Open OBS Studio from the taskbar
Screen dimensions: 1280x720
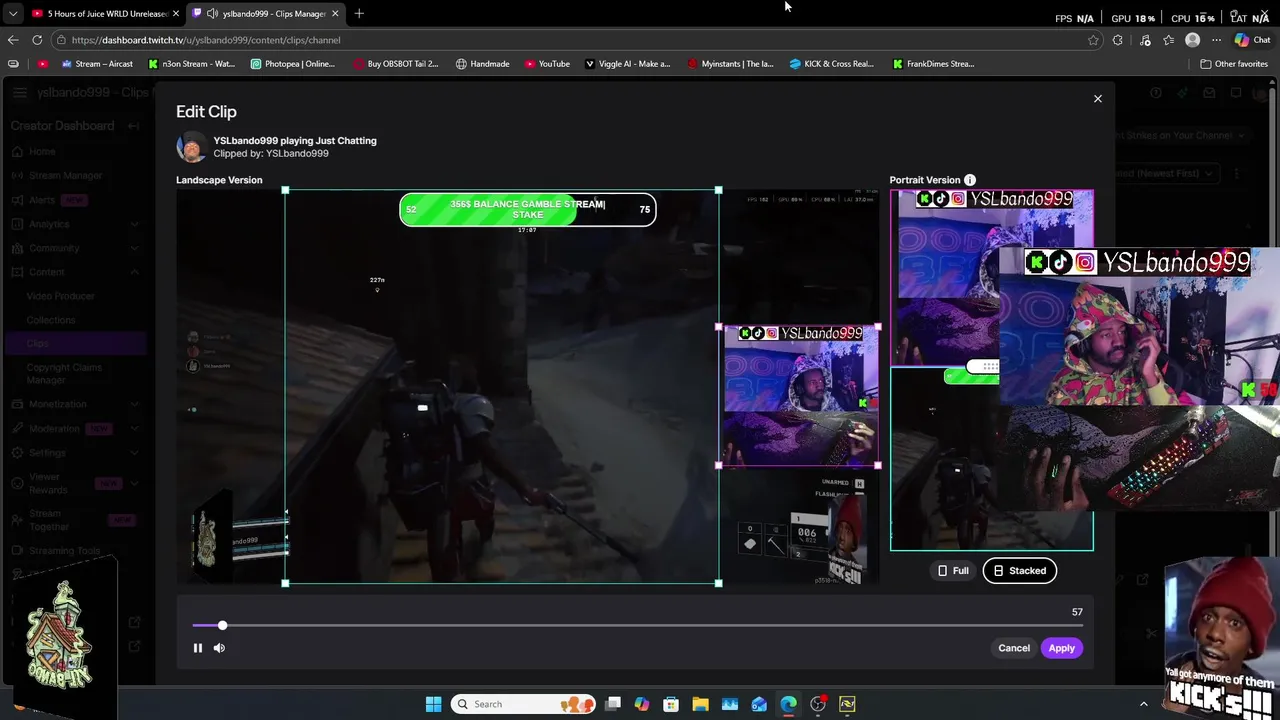818,704
